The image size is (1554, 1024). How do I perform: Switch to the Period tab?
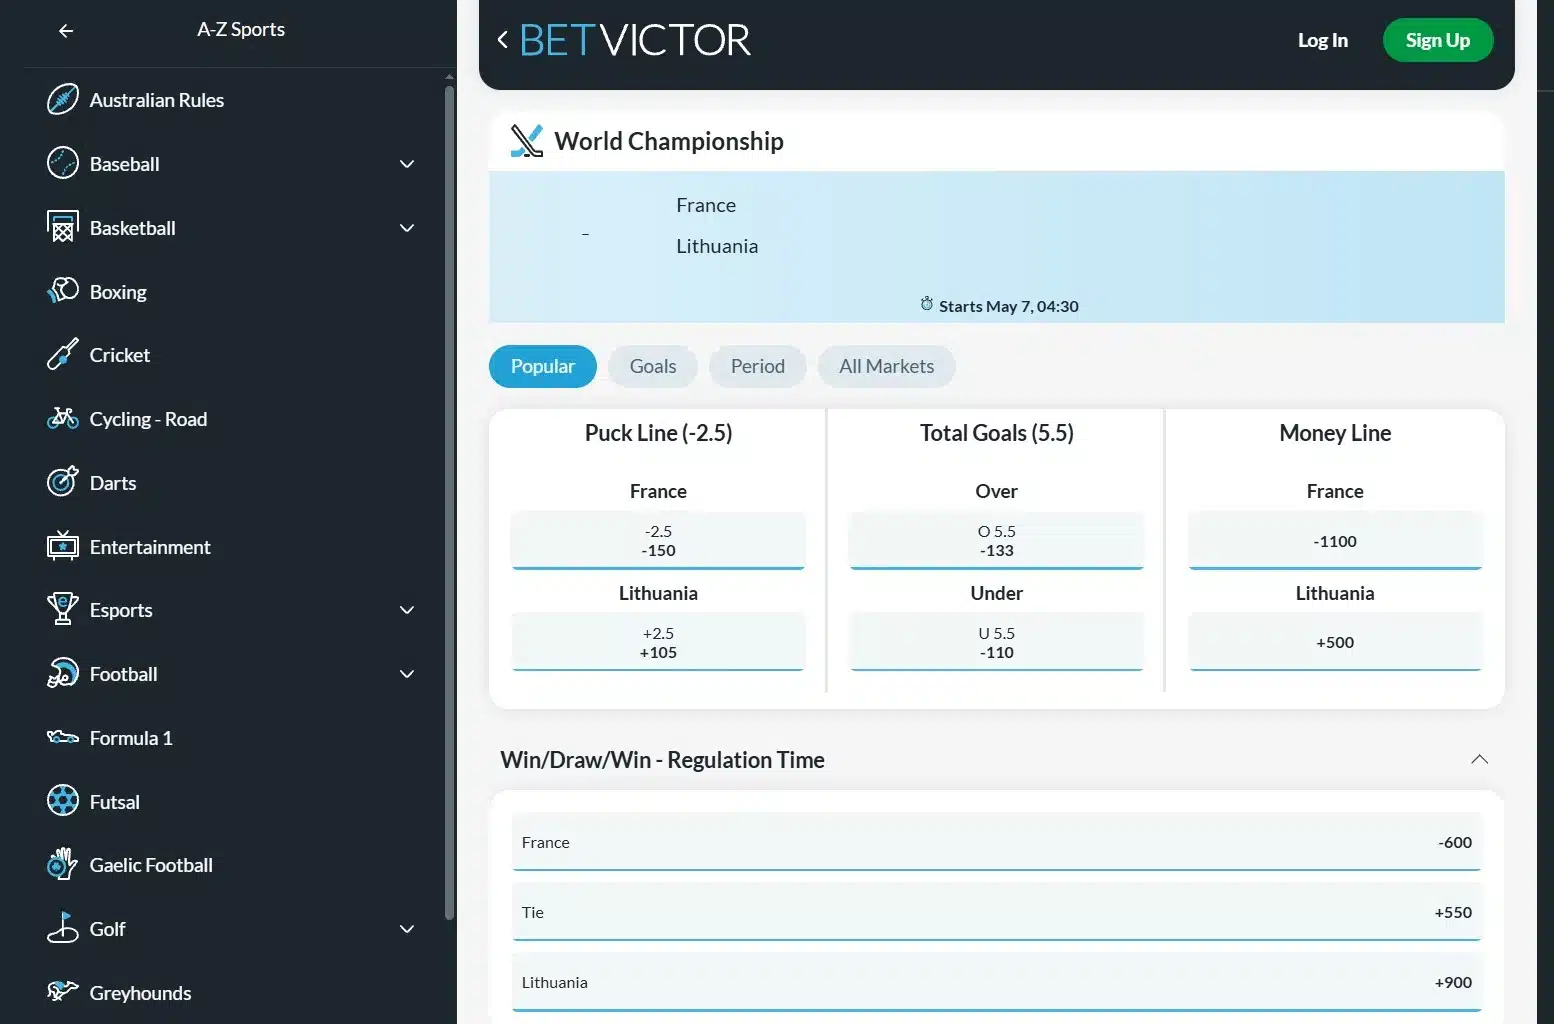pos(758,366)
